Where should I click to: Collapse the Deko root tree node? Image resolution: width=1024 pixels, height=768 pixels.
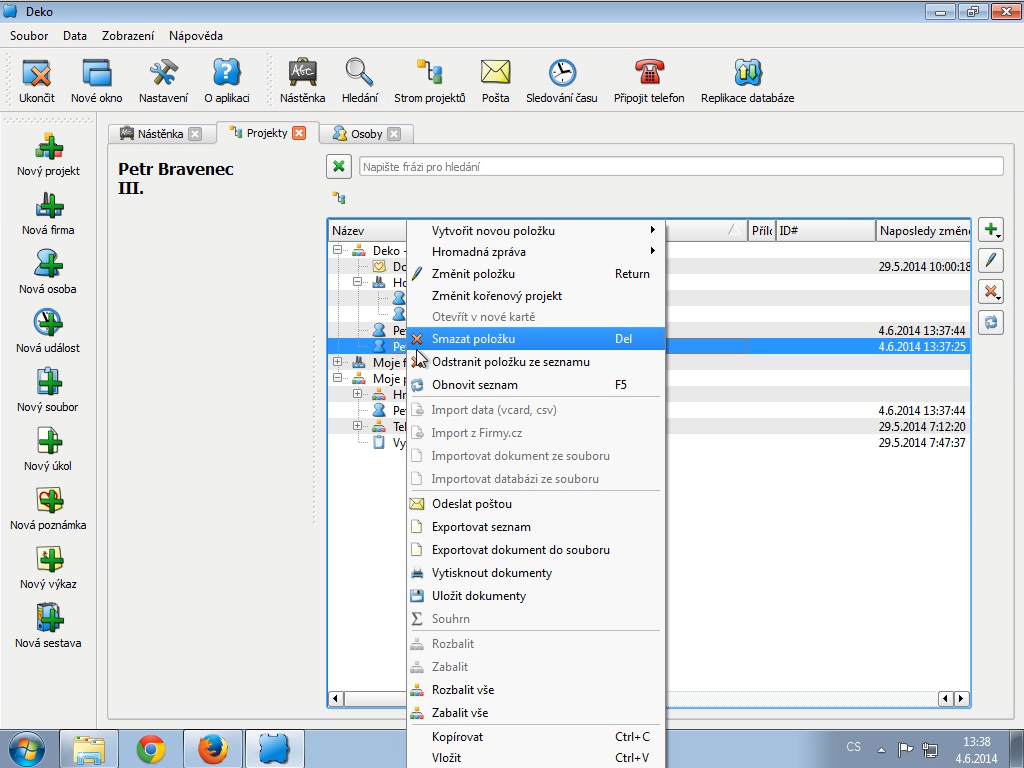tap(338, 251)
